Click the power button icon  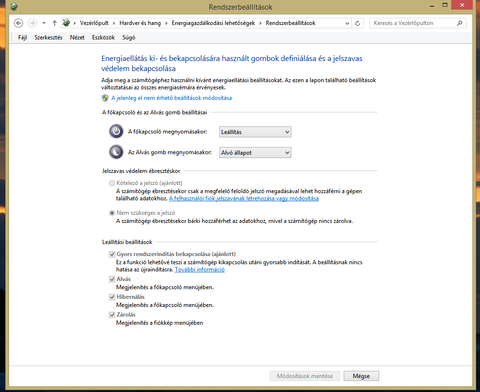pyautogui.click(x=116, y=131)
